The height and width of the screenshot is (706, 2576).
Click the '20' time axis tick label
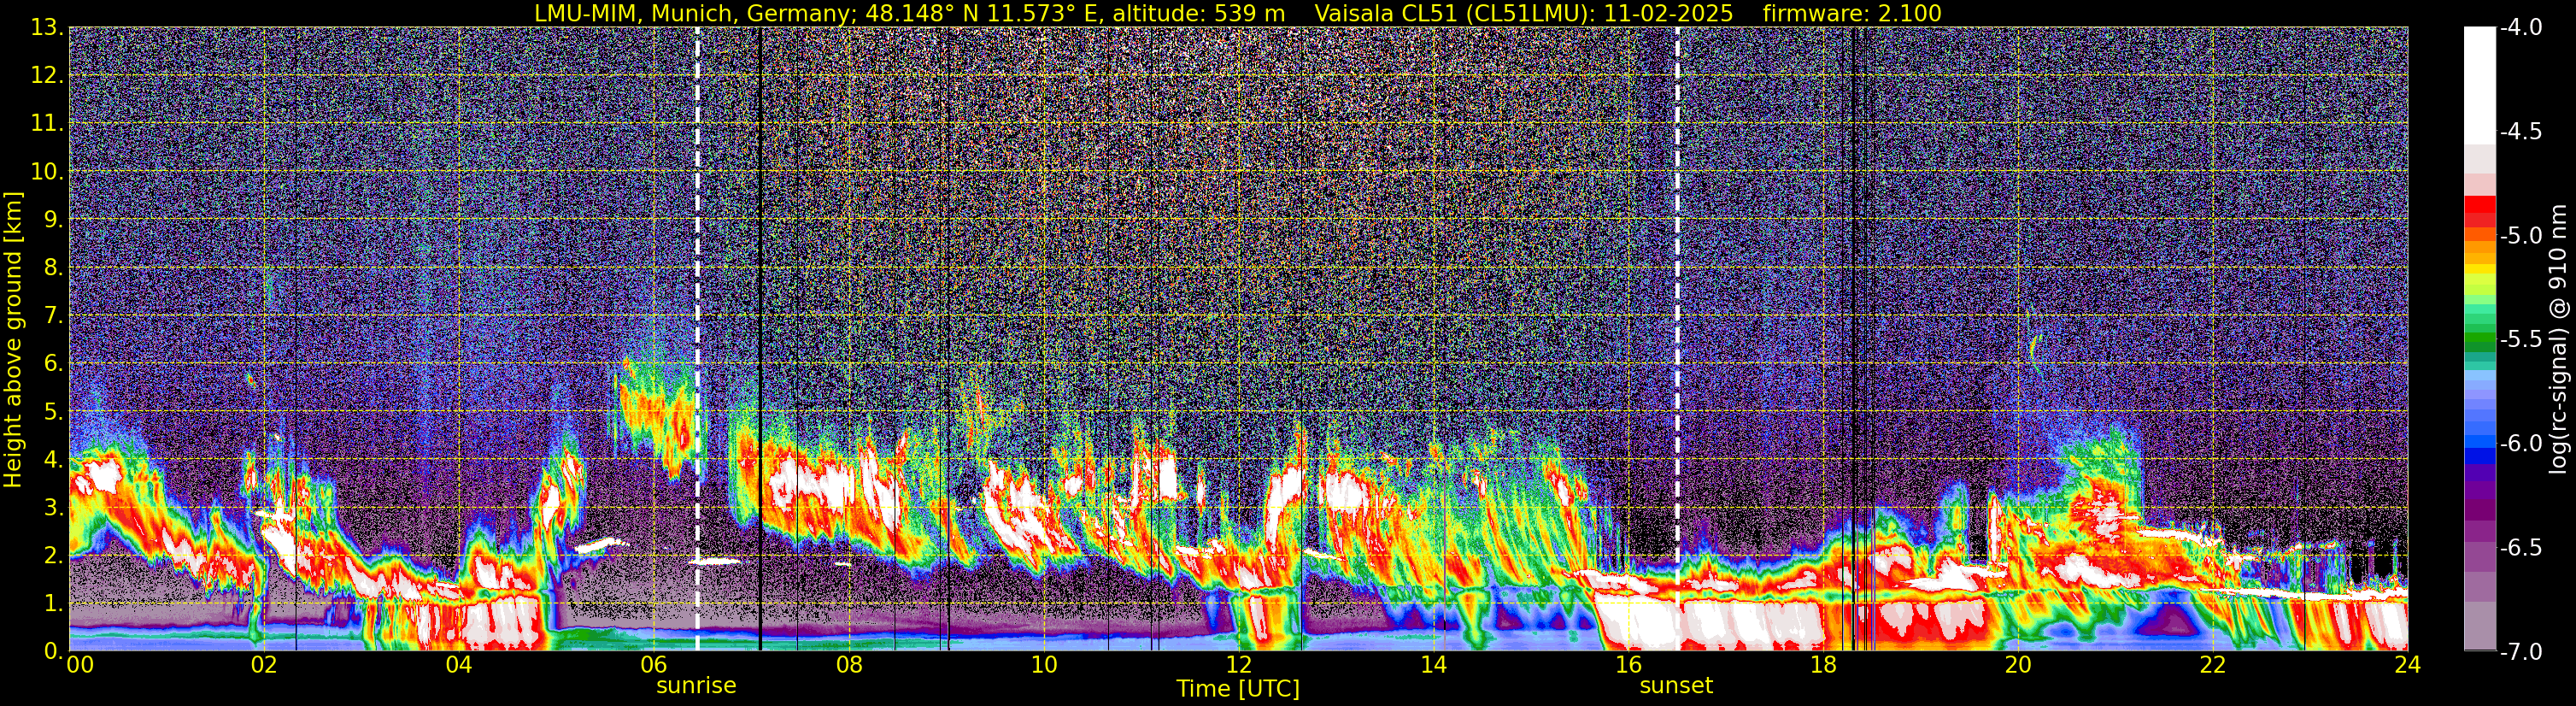click(2018, 665)
